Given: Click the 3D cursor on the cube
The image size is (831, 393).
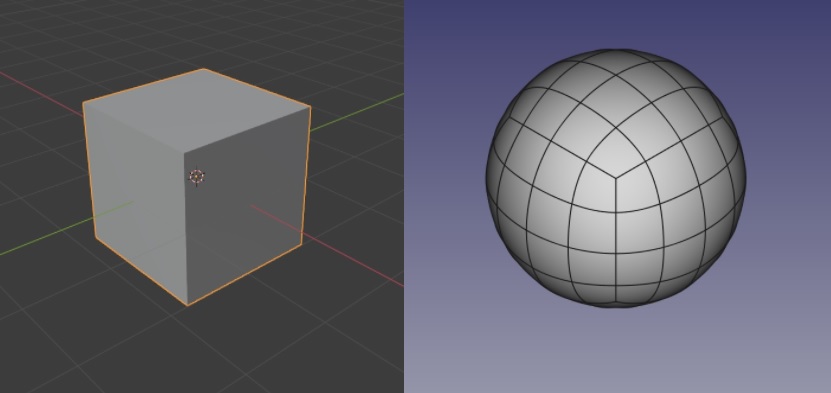Looking at the screenshot, I should point(197,176).
